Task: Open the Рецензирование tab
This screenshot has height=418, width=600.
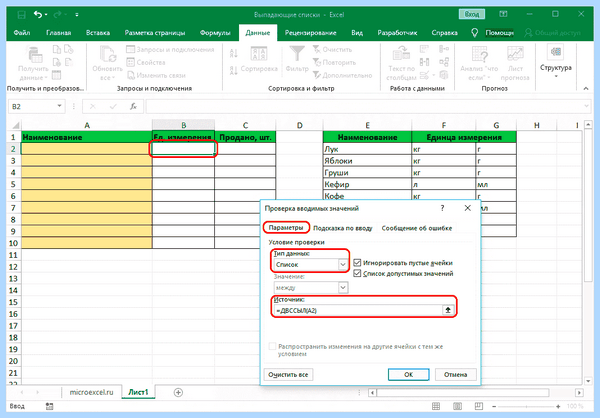Action: tap(310, 33)
